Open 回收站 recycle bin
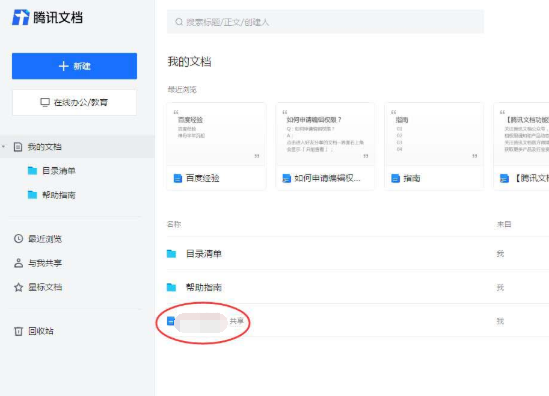549x396 pixels. (41, 331)
